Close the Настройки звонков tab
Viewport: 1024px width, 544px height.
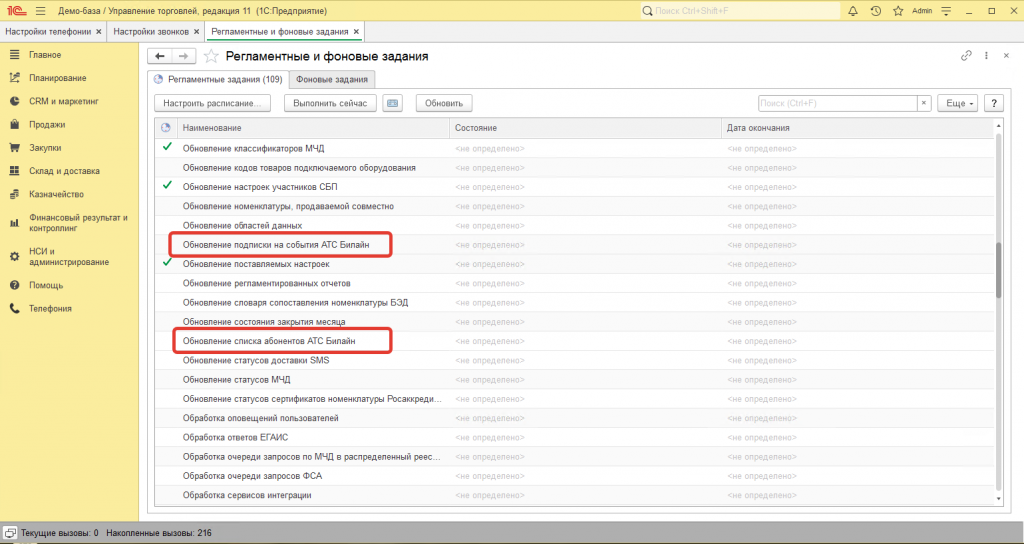tap(197, 31)
